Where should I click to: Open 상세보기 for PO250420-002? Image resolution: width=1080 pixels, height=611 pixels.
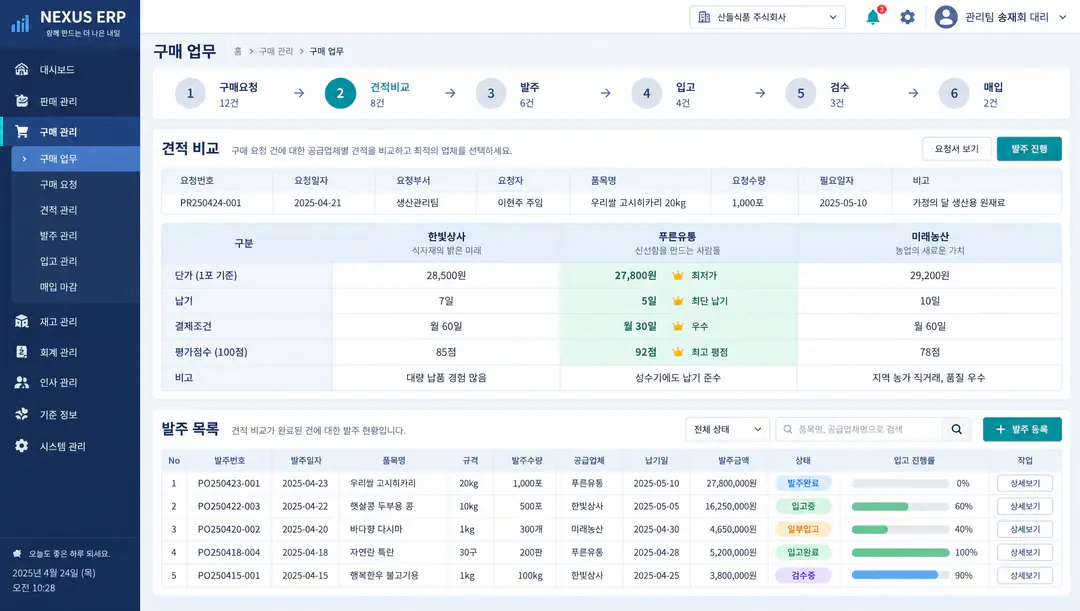(x=1025, y=530)
